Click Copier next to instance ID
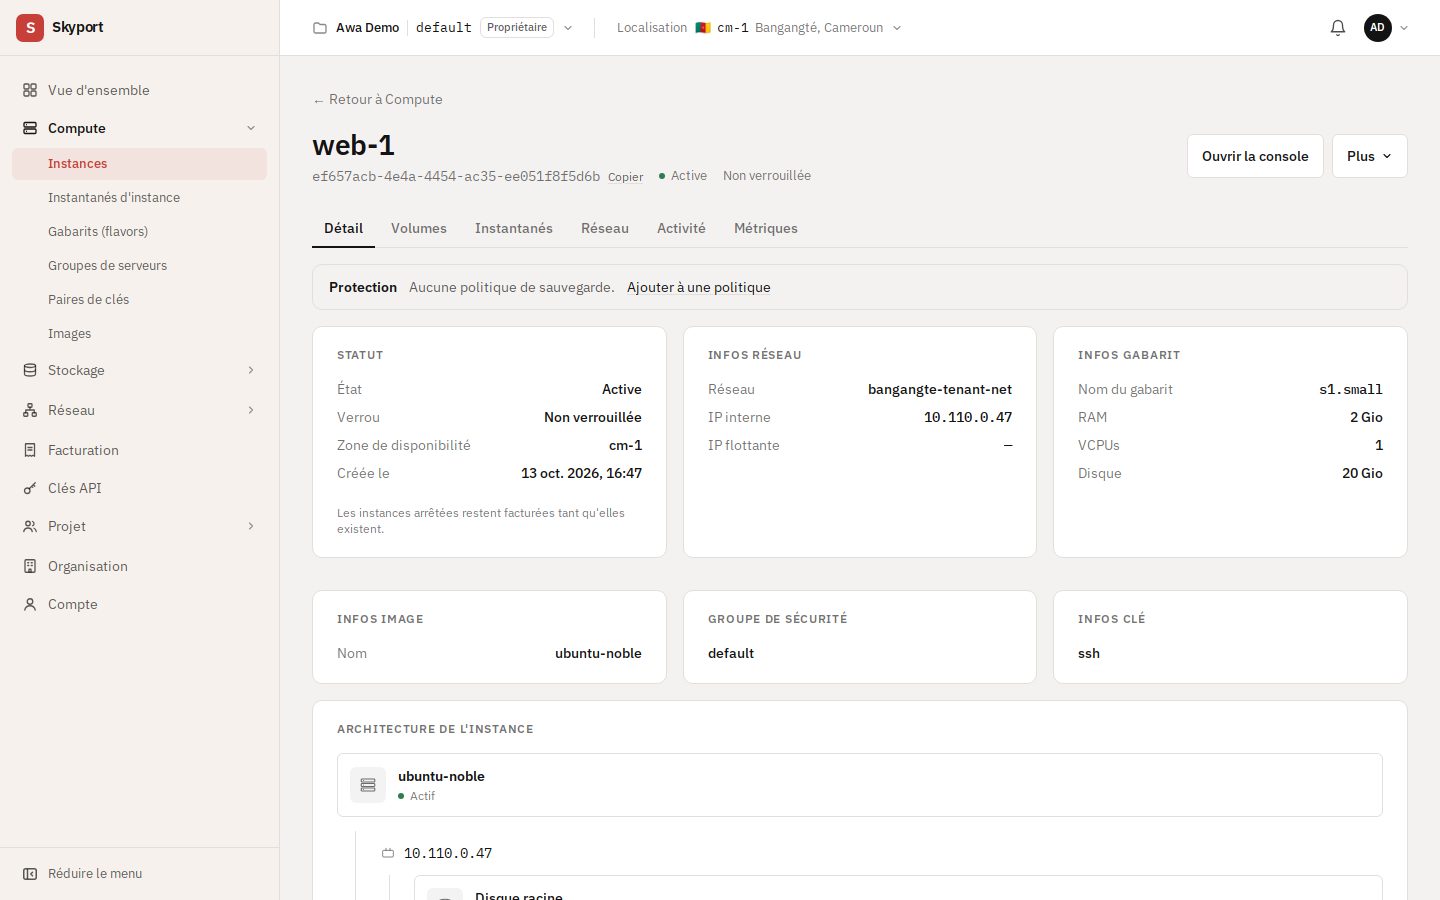Image resolution: width=1440 pixels, height=900 pixels. point(626,177)
